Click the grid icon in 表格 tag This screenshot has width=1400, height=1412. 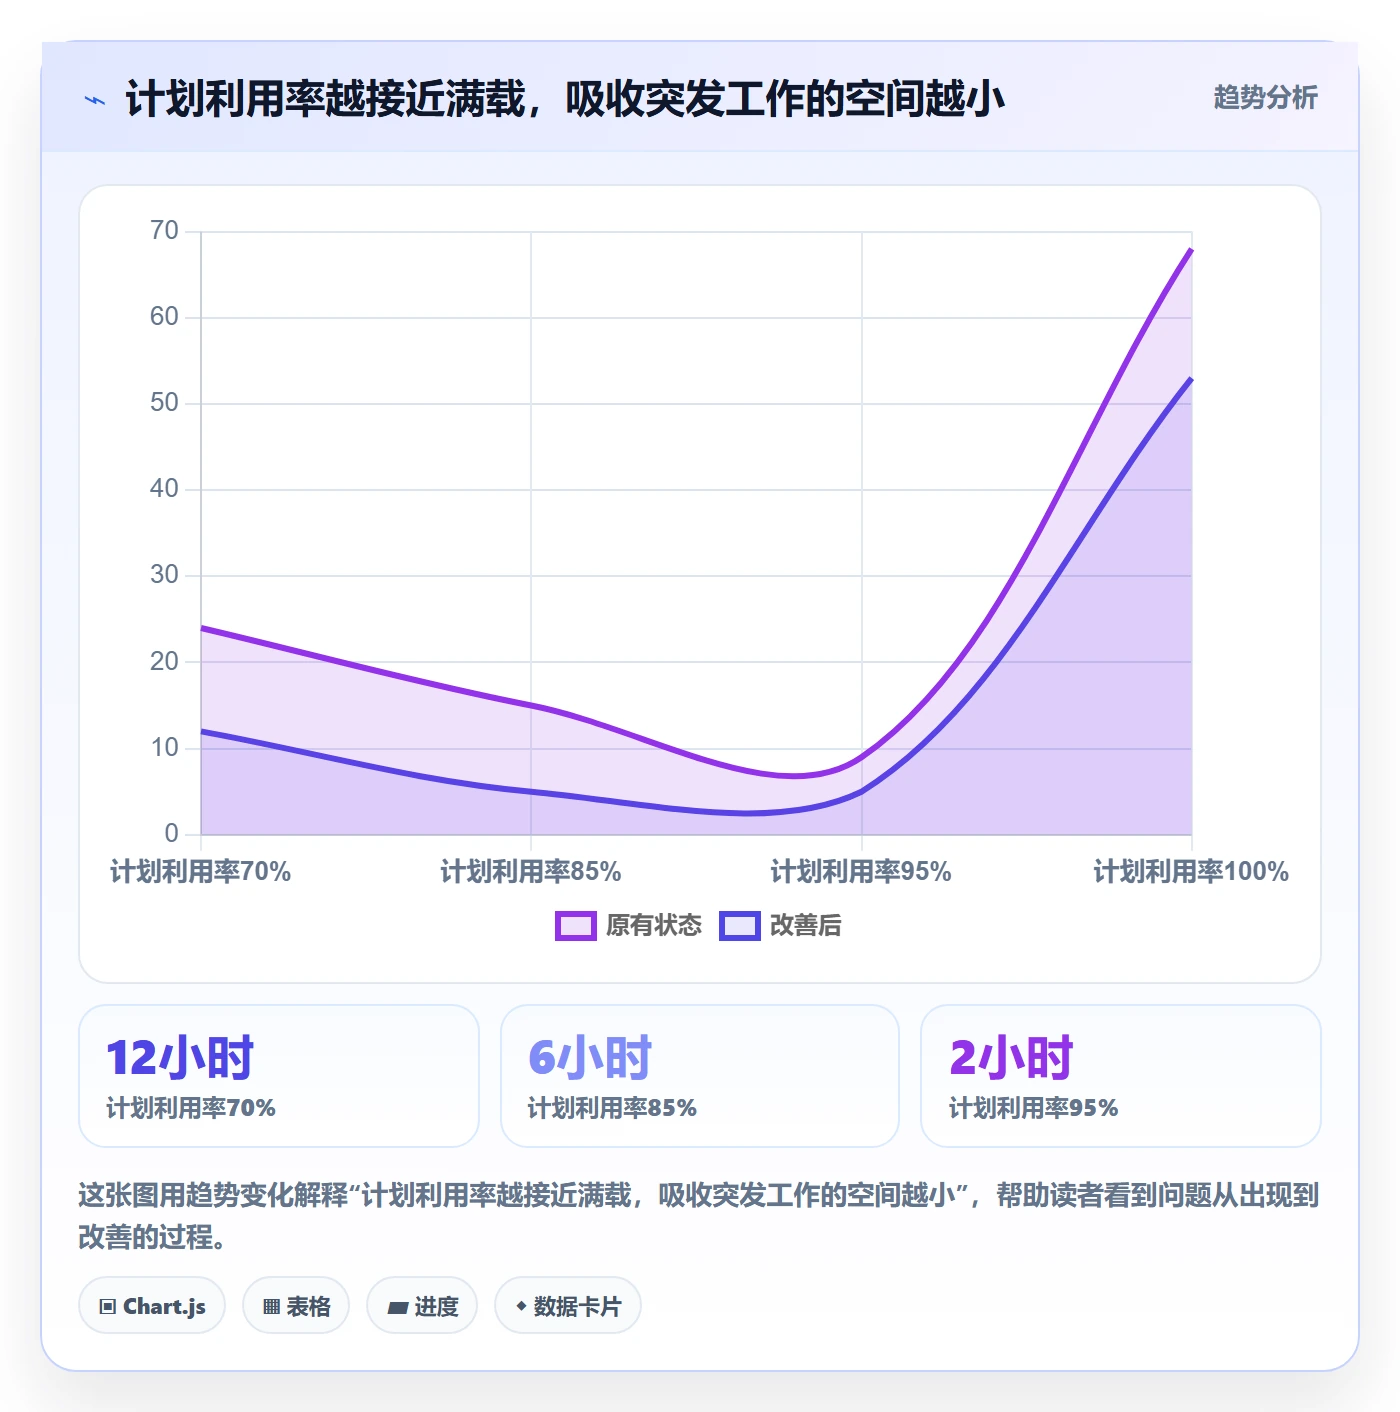tap(271, 1307)
